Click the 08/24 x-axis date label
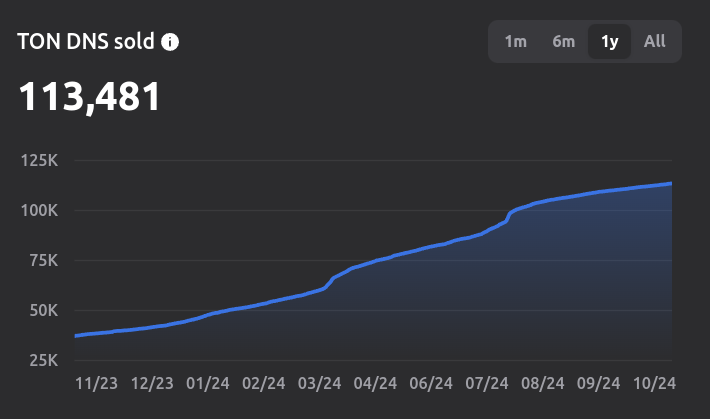The width and height of the screenshot is (710, 419). 542,384
